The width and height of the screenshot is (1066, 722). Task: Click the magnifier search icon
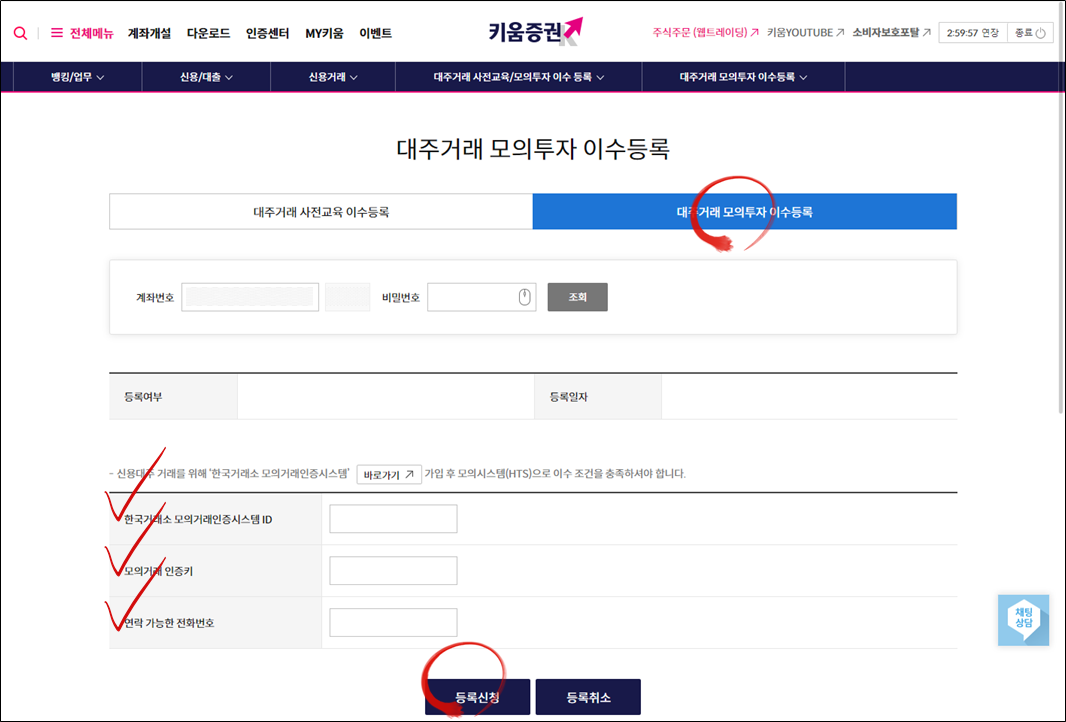point(20,33)
